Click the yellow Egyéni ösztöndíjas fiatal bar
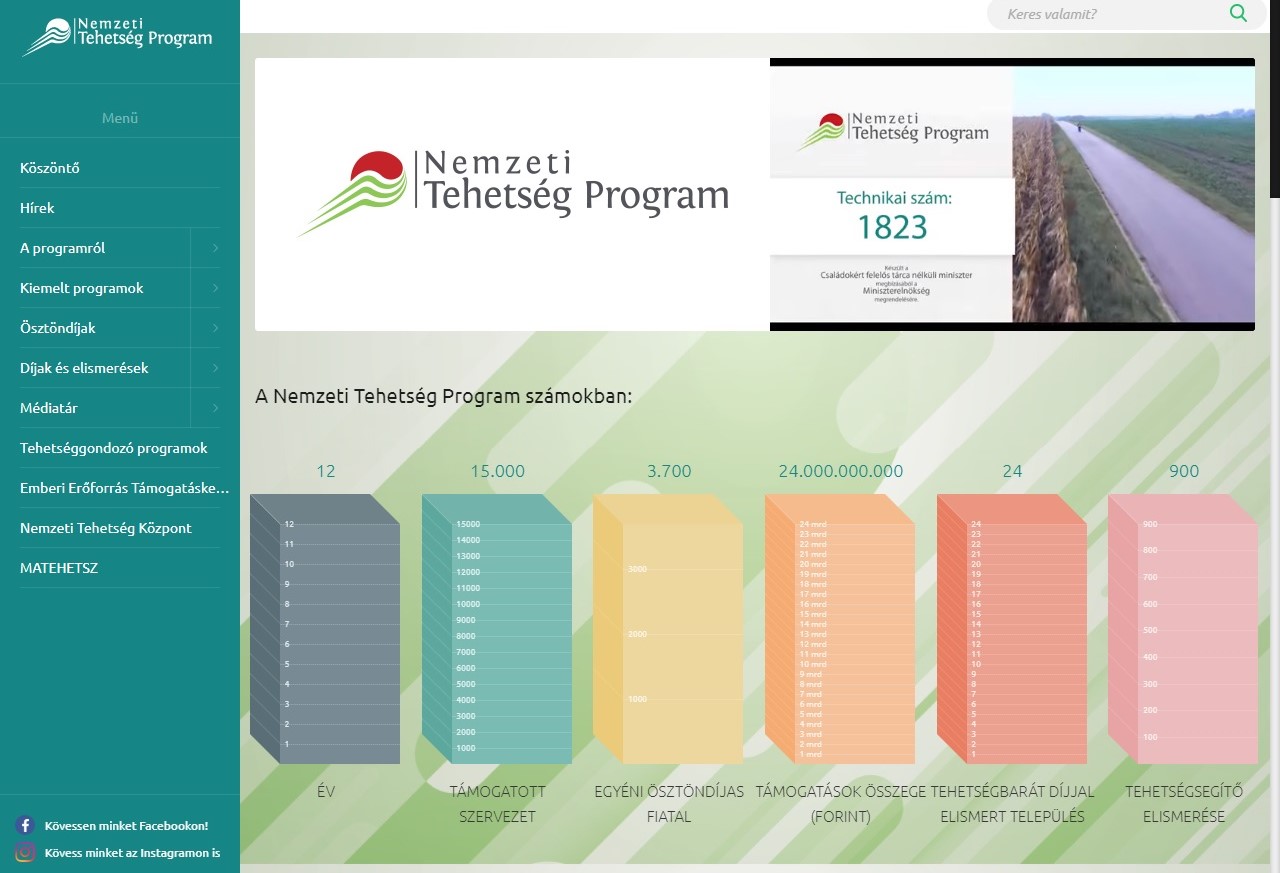Viewport: 1280px width, 873px height. (x=668, y=629)
